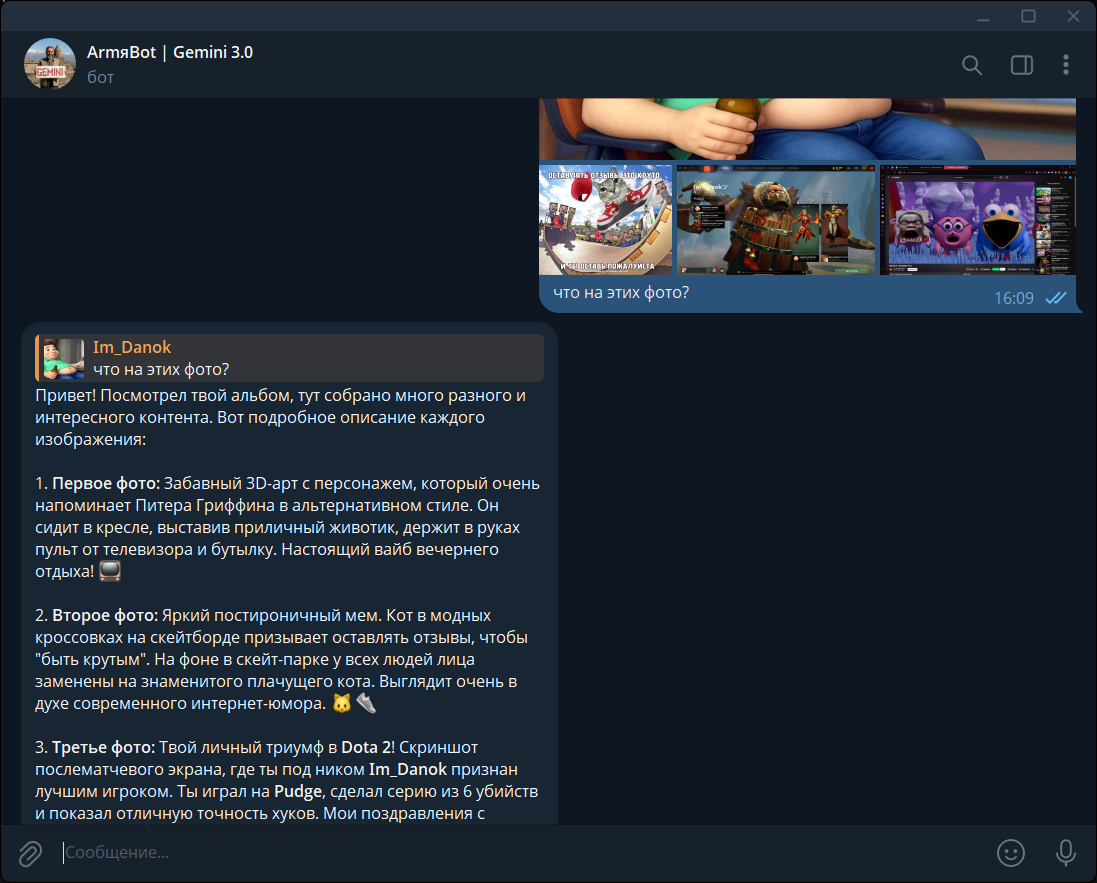Click the small thumbnail in reply quote
The height and width of the screenshot is (883, 1097).
click(x=64, y=359)
